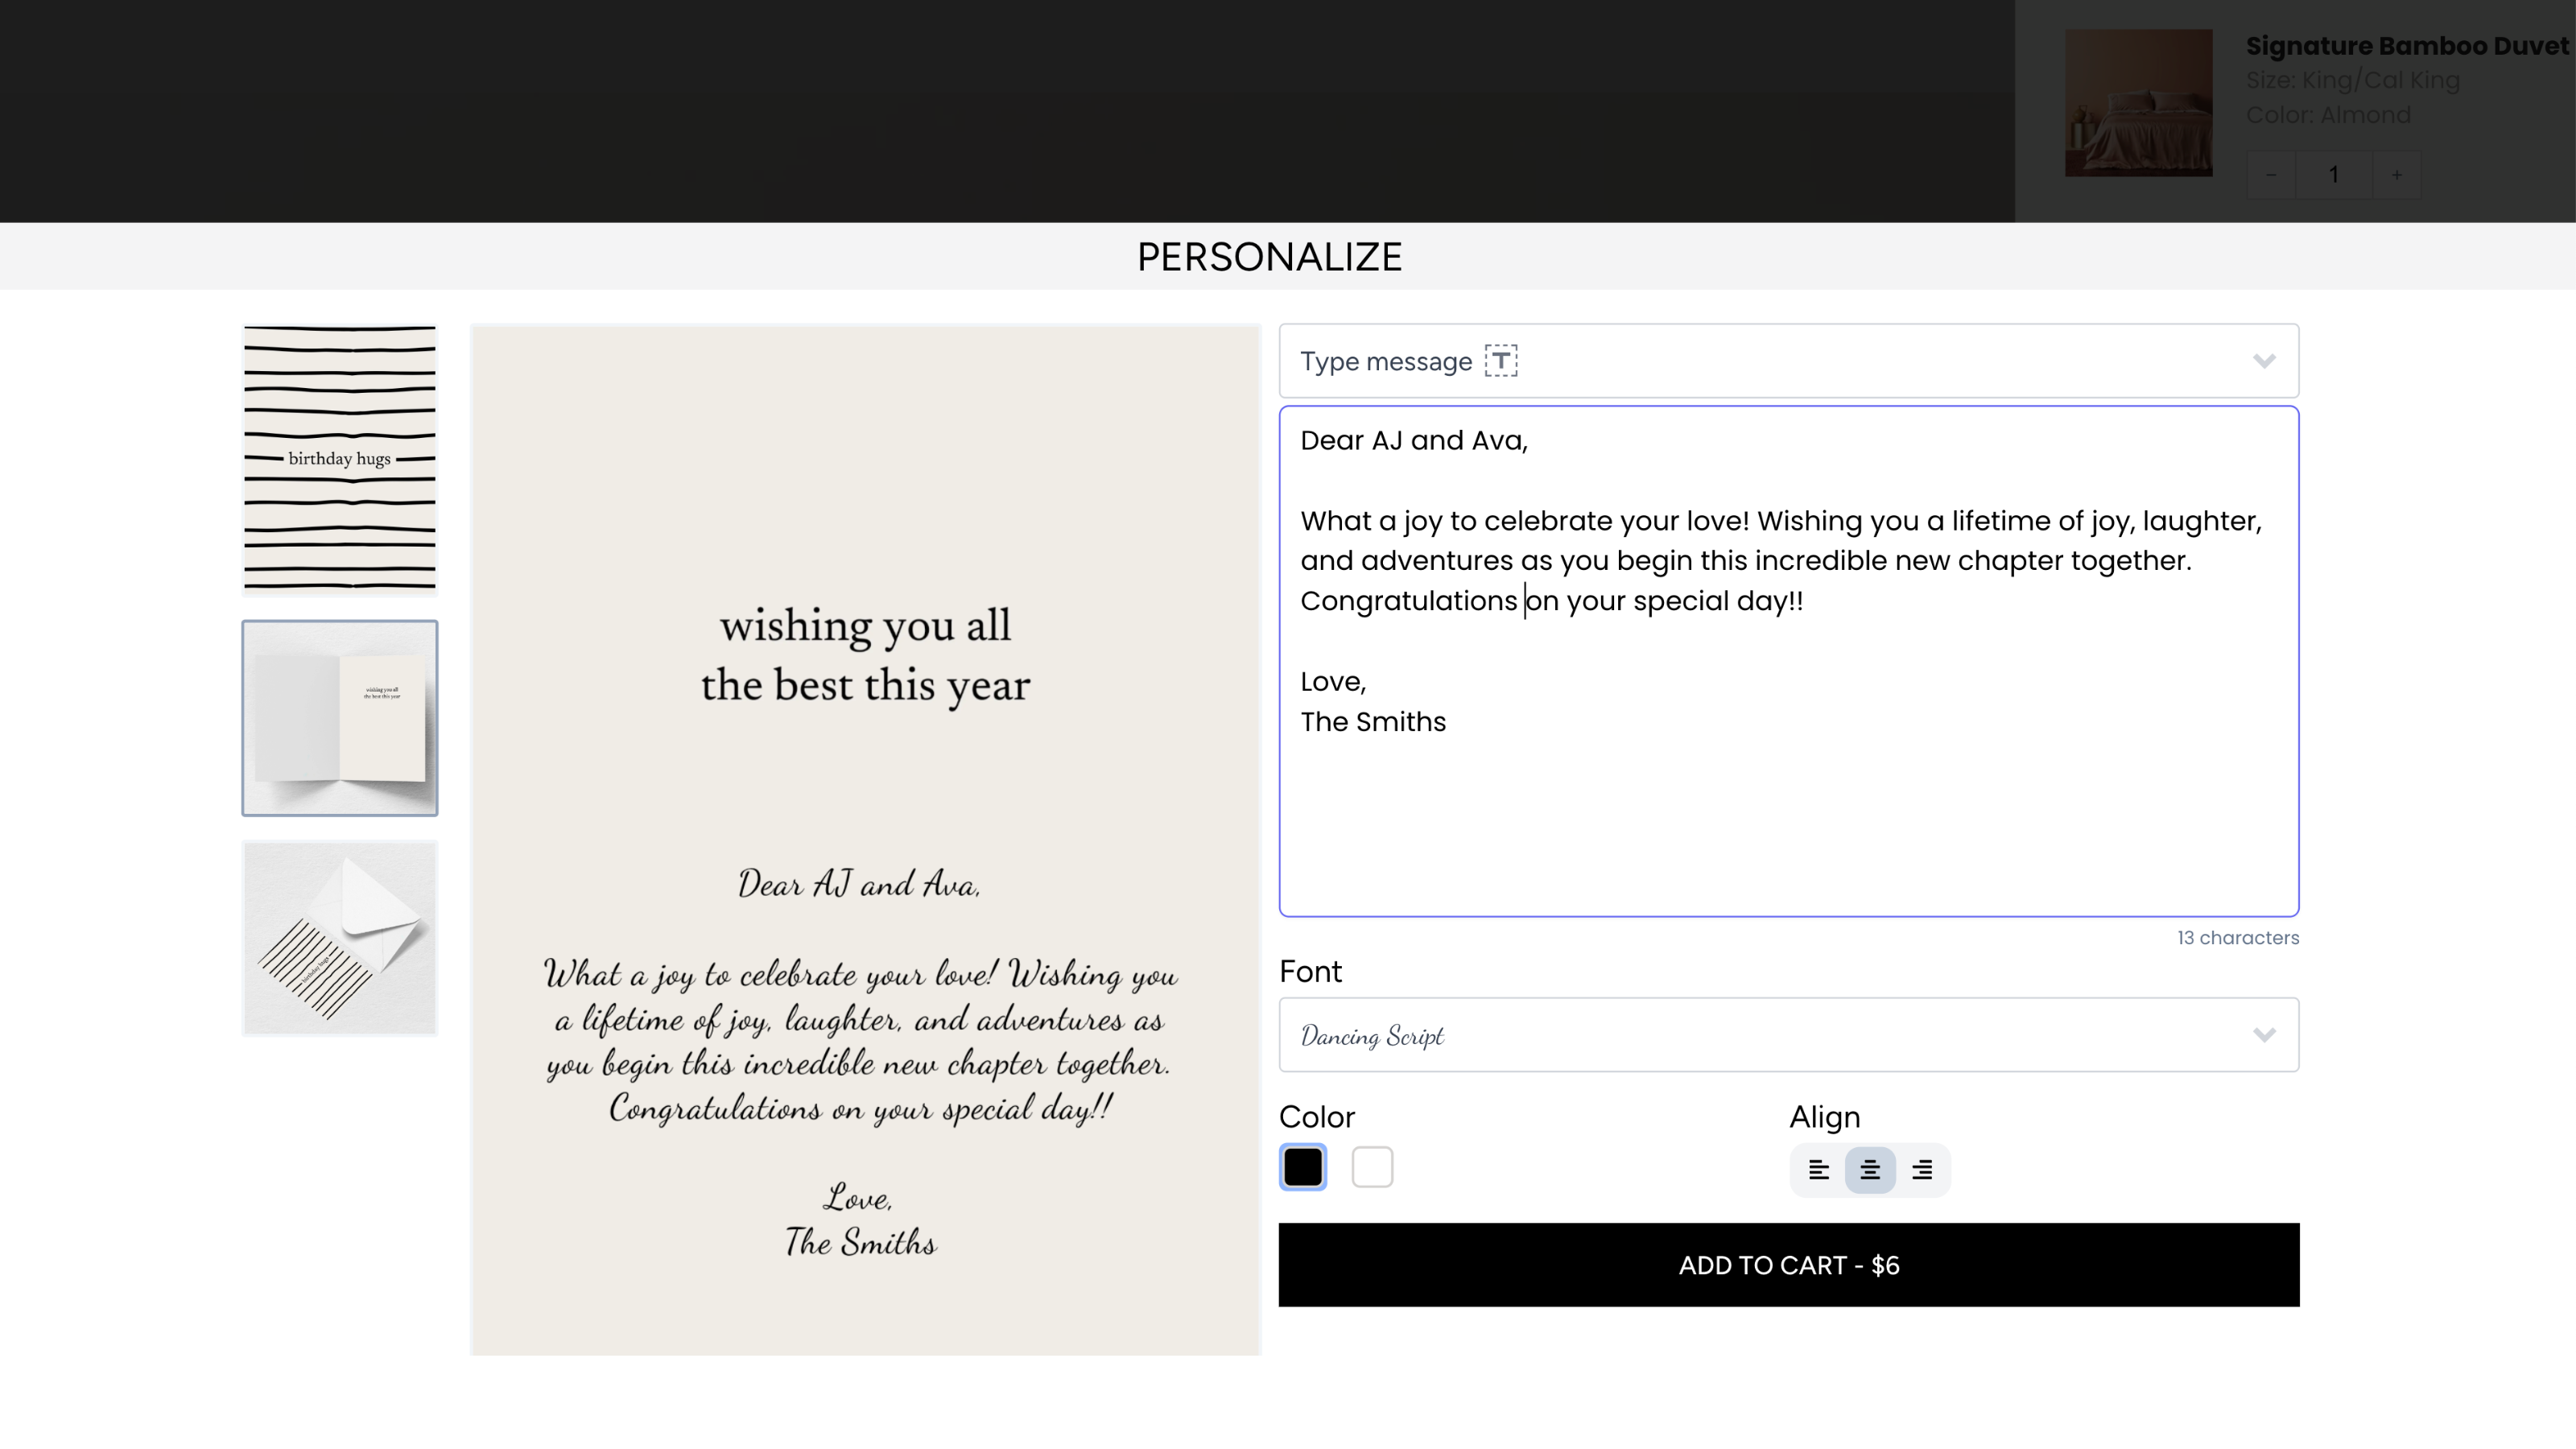View the envelope thumbnail image
This screenshot has width=2576, height=1449.
point(340,938)
